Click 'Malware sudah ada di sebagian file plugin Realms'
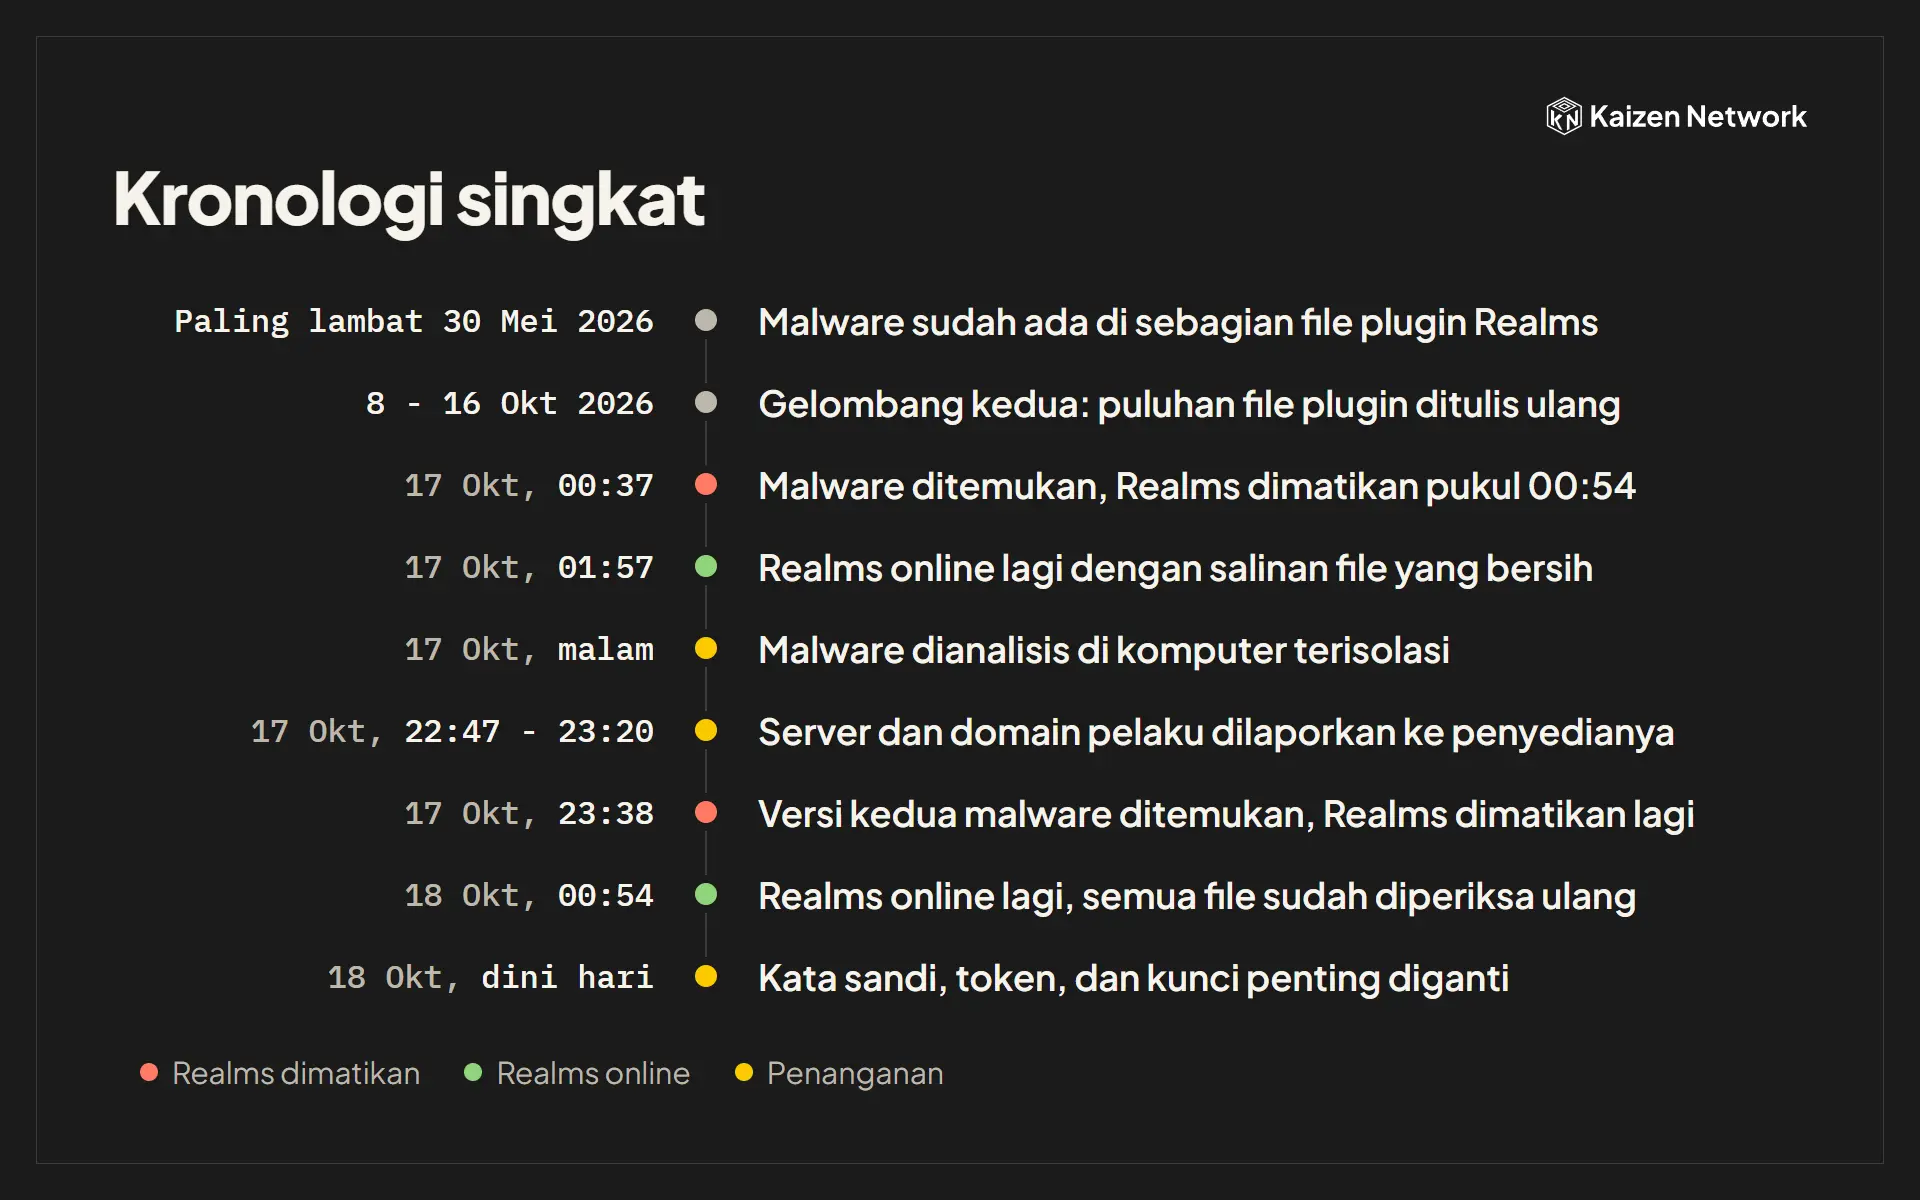The height and width of the screenshot is (1200, 1920). (x=1178, y=323)
